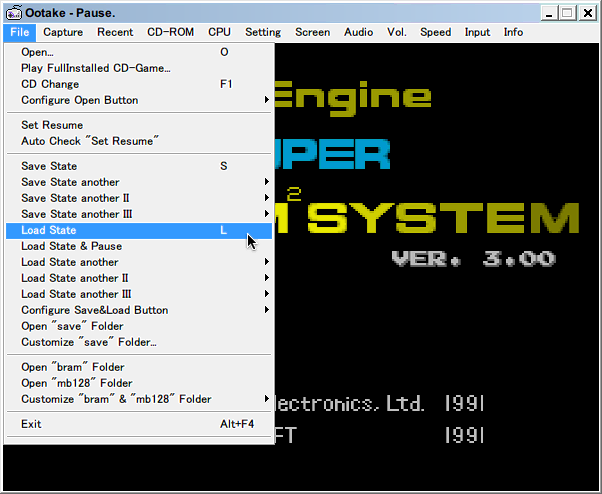Screen dimensions: 602x494
Task: Close the Ootake window
Action: pyautogui.click(x=587, y=13)
